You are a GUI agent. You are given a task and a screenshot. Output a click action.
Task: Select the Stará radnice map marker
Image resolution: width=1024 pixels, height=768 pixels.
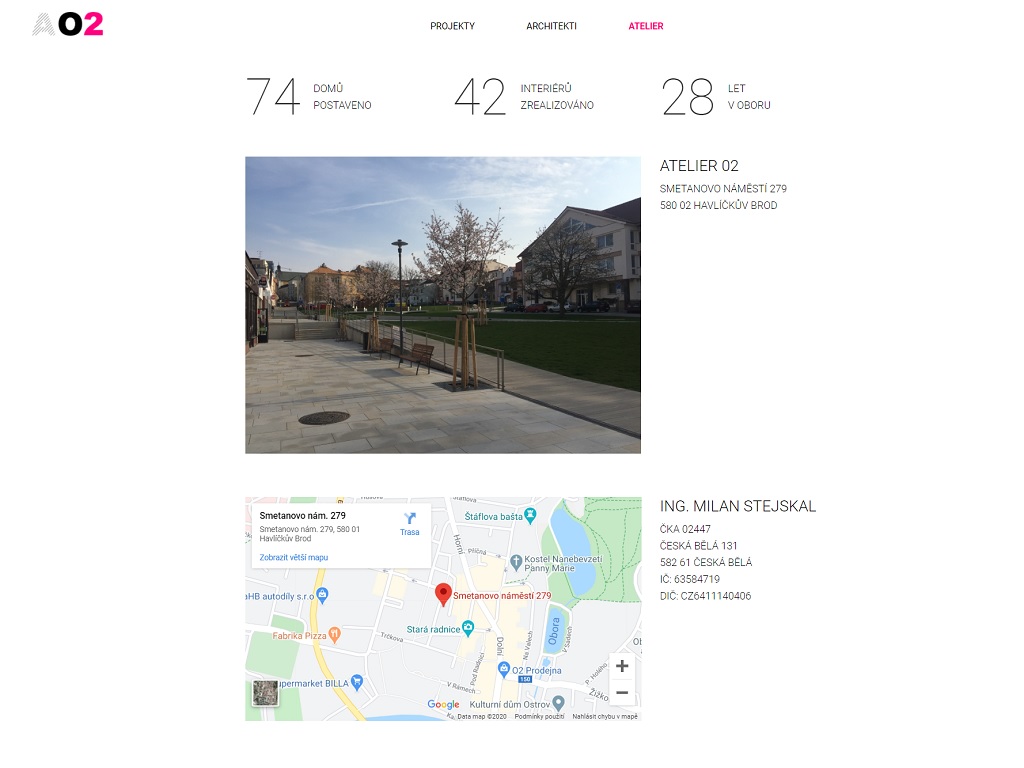(x=468, y=628)
